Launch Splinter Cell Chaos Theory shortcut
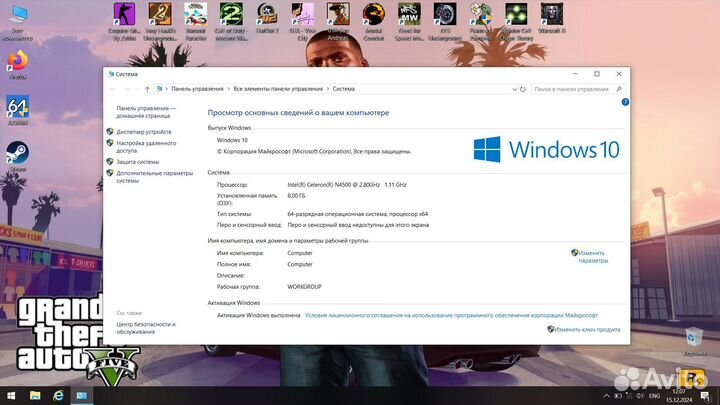720x405 pixels. click(517, 21)
